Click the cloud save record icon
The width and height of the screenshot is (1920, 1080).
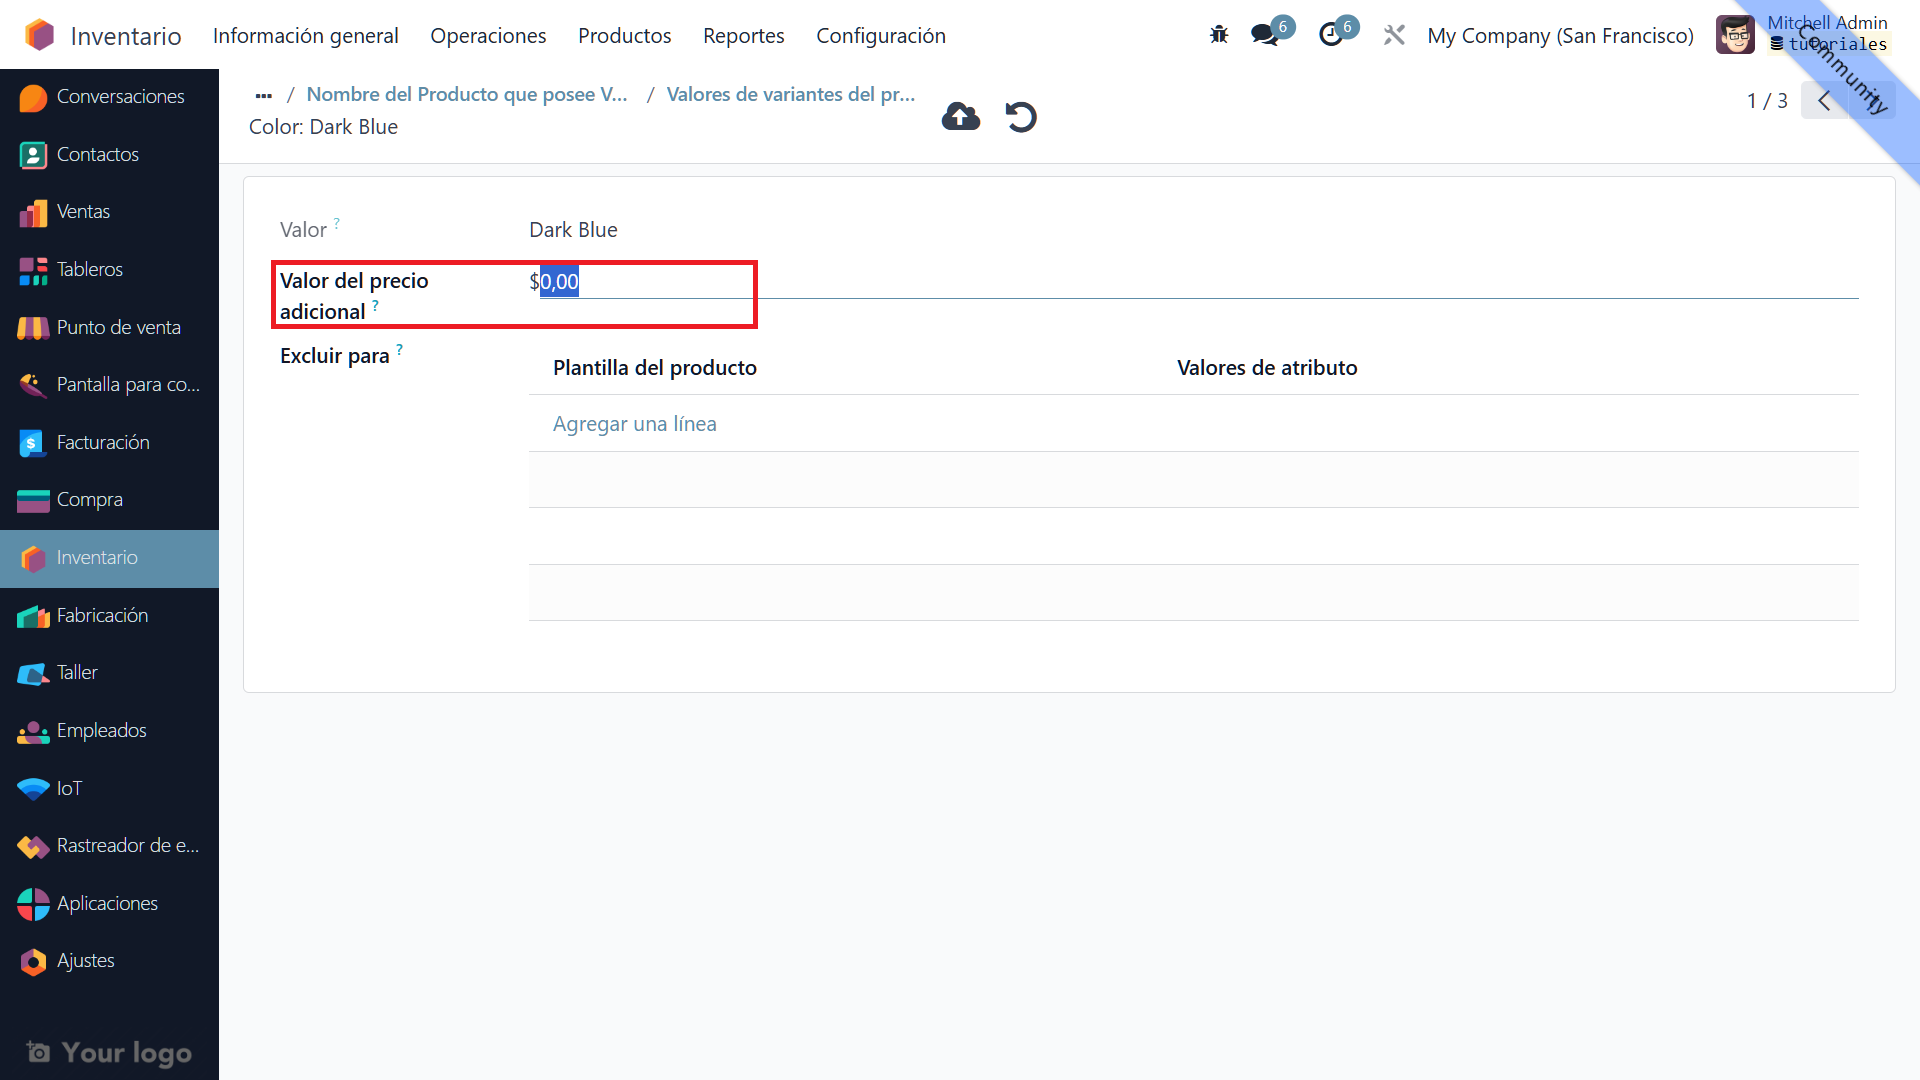click(960, 117)
